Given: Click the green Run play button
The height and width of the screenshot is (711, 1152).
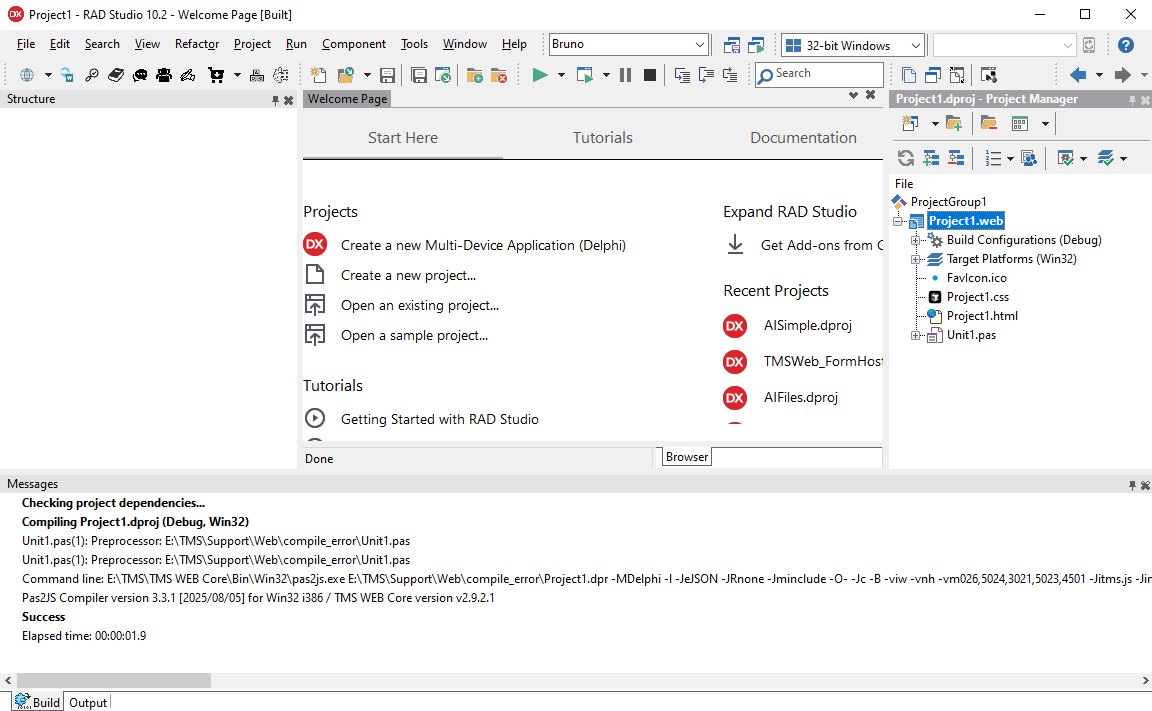Looking at the screenshot, I should tap(540, 75).
